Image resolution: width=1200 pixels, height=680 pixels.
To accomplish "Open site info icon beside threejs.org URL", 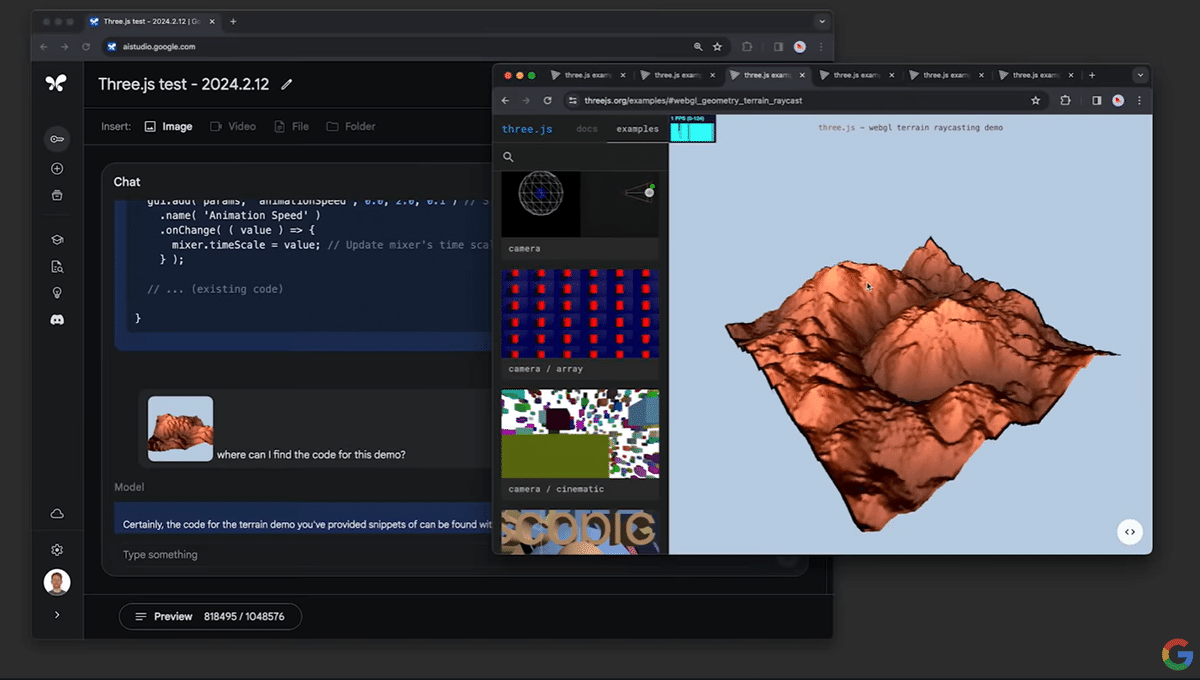I will pyautogui.click(x=573, y=100).
